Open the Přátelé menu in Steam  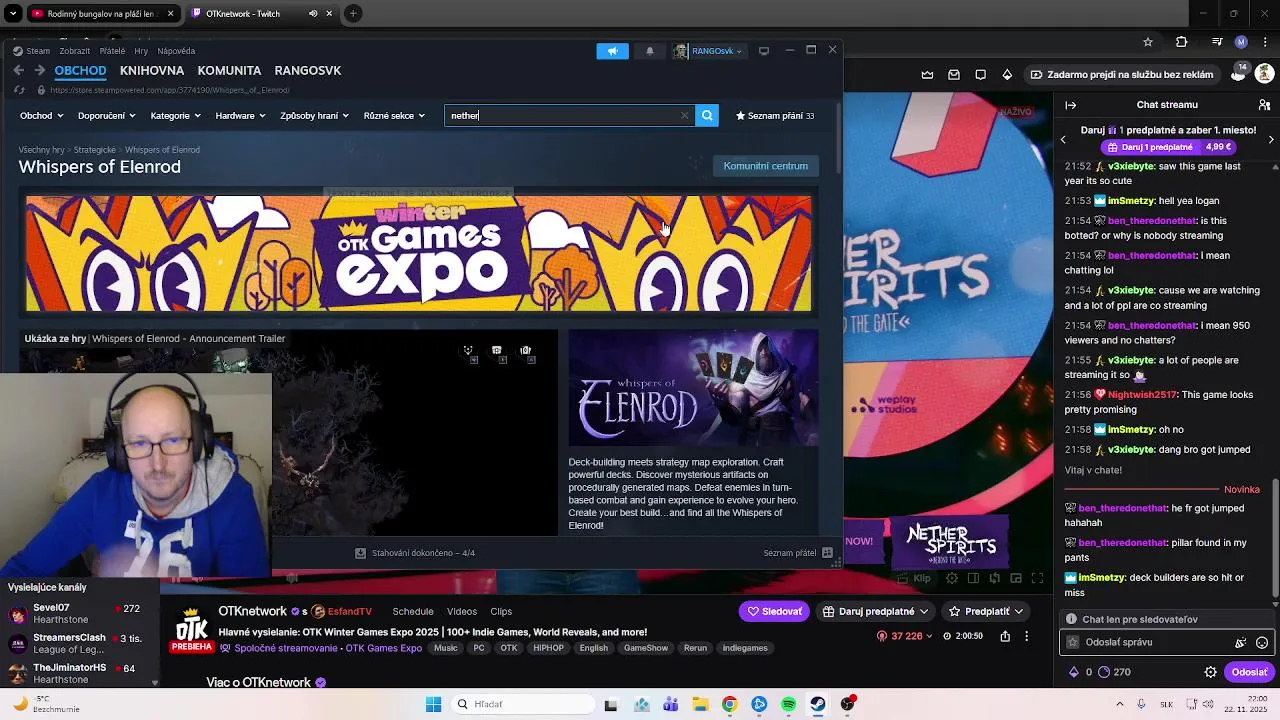(112, 51)
